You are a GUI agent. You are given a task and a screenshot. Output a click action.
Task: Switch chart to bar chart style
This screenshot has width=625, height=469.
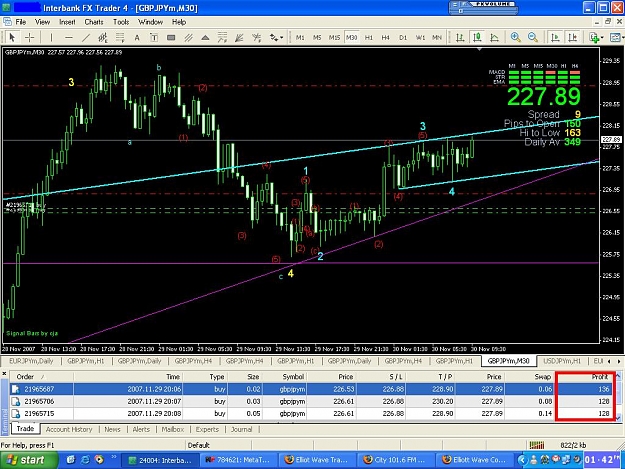click(460, 37)
